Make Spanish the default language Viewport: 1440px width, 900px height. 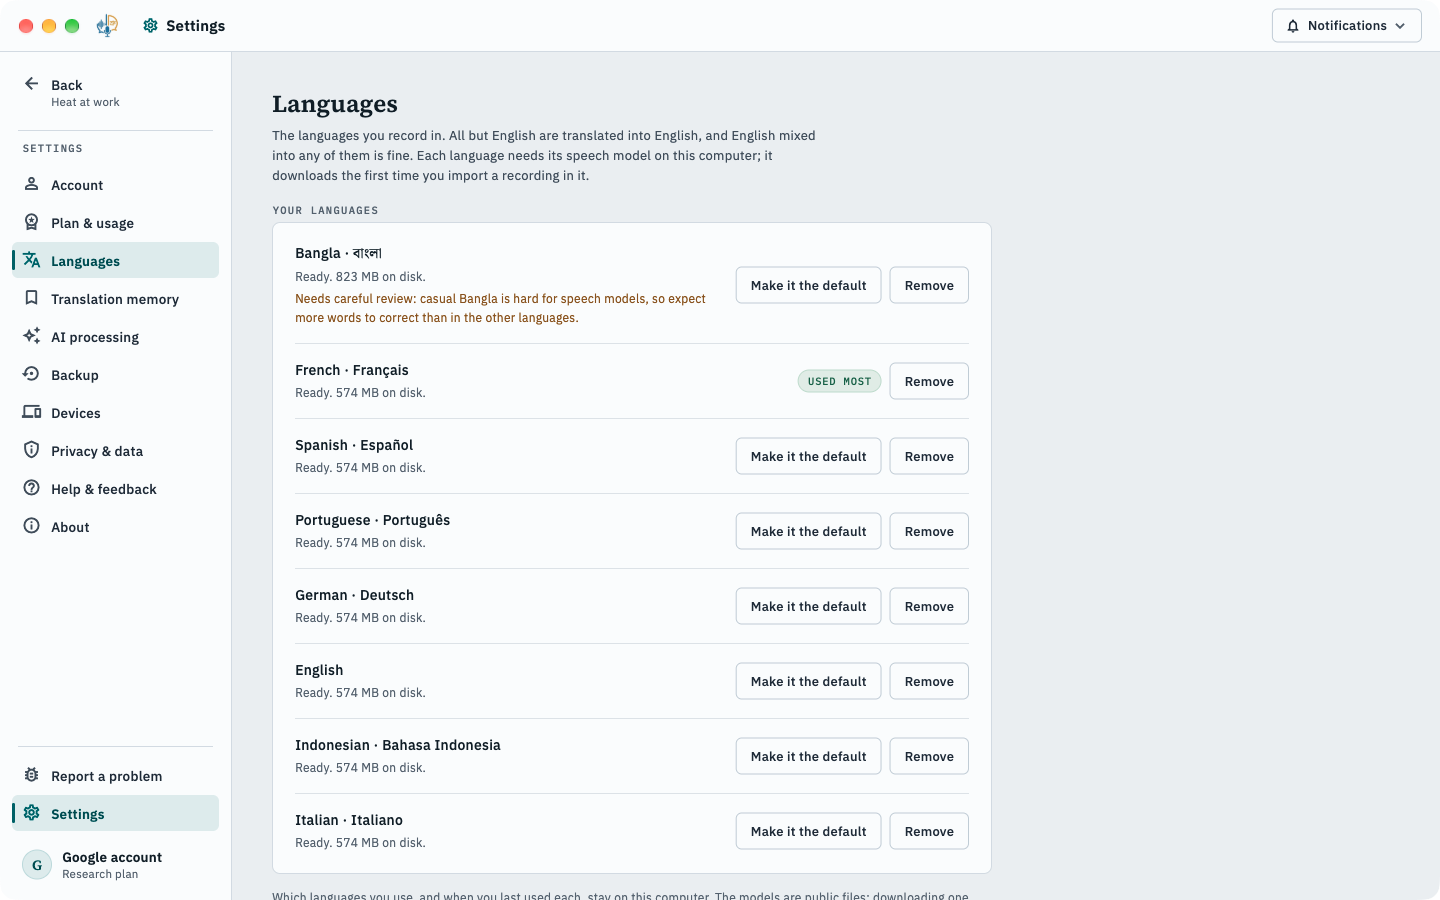(x=808, y=456)
